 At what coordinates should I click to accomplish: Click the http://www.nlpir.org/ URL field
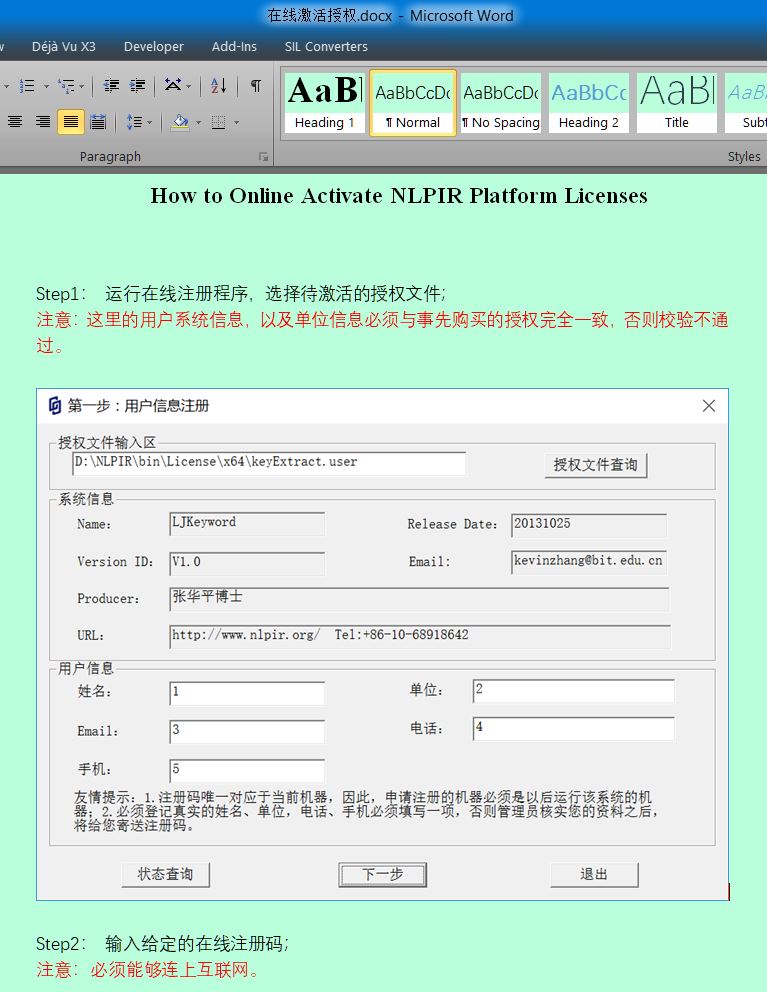[x=420, y=636]
